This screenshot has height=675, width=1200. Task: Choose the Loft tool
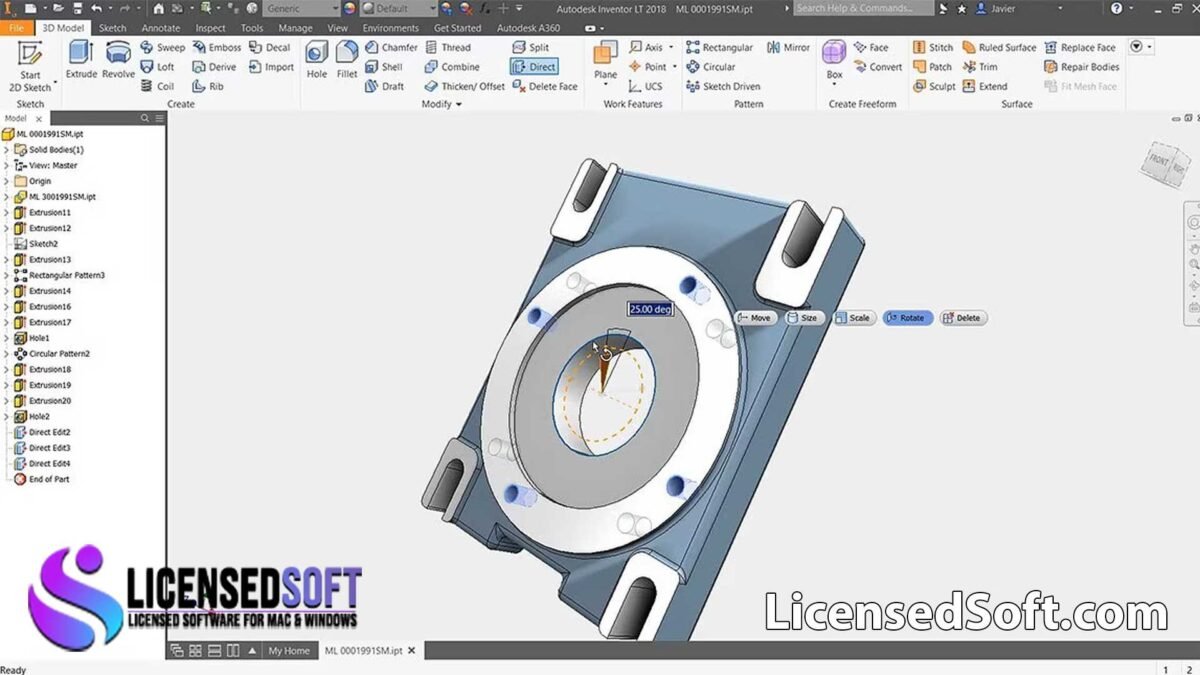[x=158, y=67]
